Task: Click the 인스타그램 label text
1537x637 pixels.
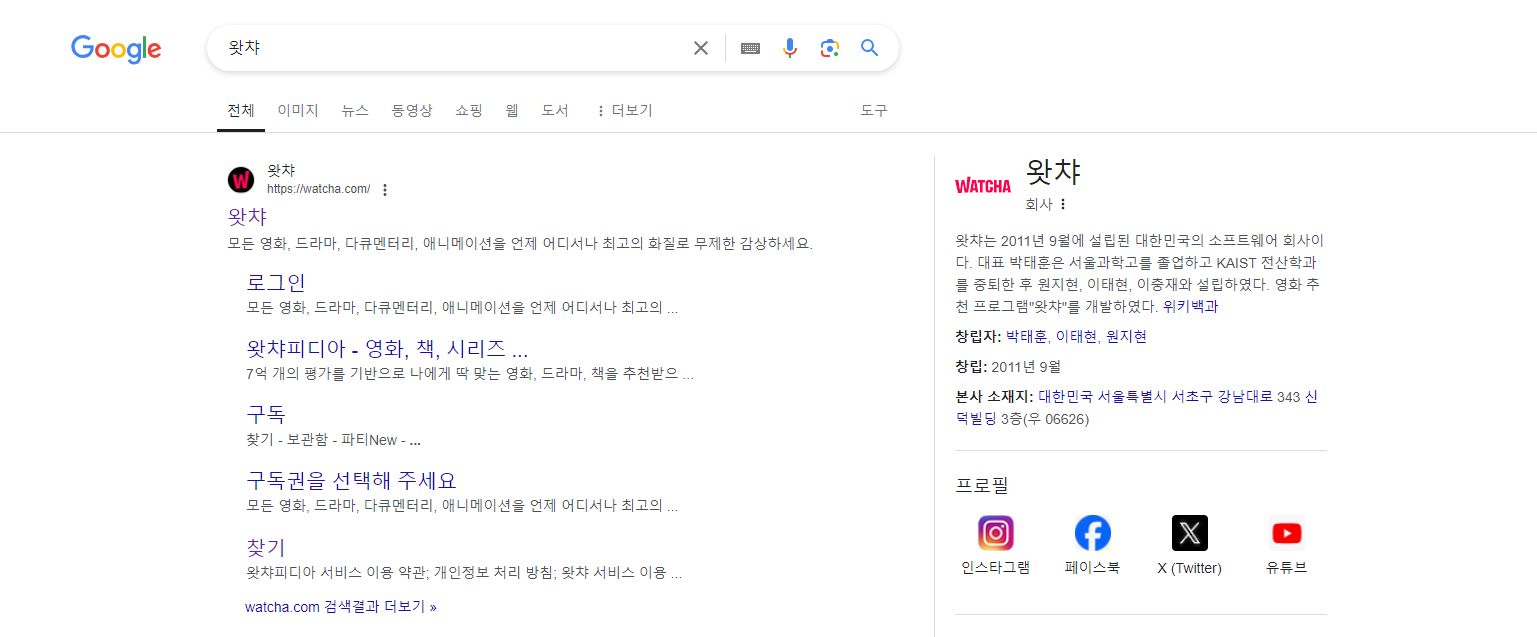Action: (996, 568)
